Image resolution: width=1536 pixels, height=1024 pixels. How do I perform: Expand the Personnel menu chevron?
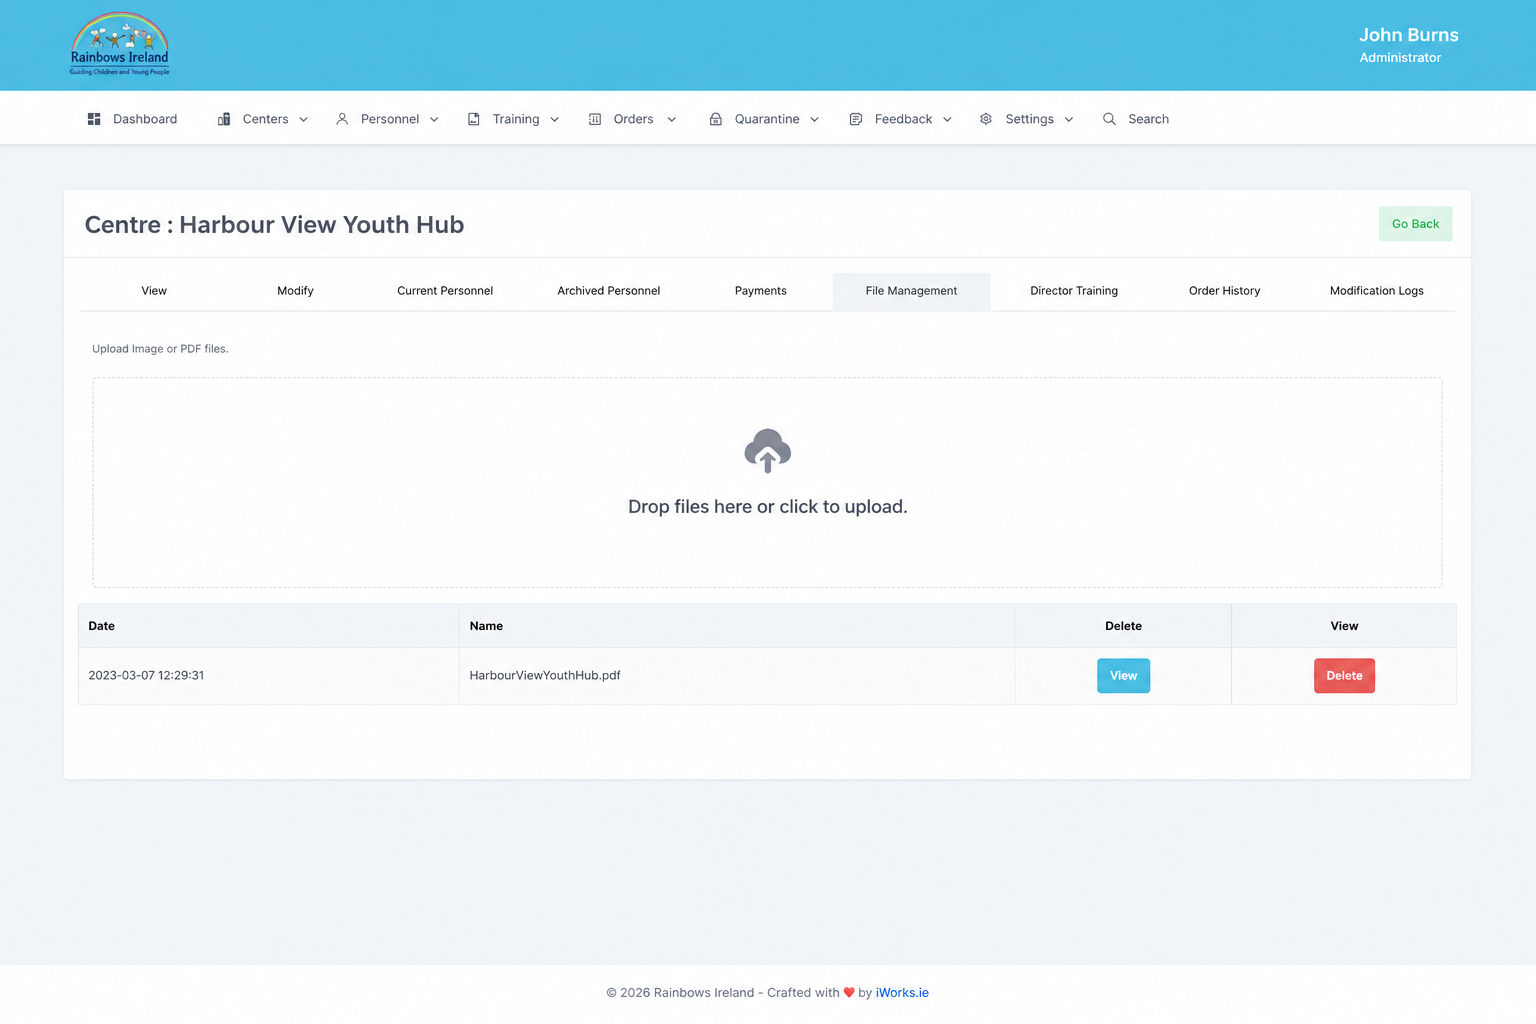[x=434, y=120]
